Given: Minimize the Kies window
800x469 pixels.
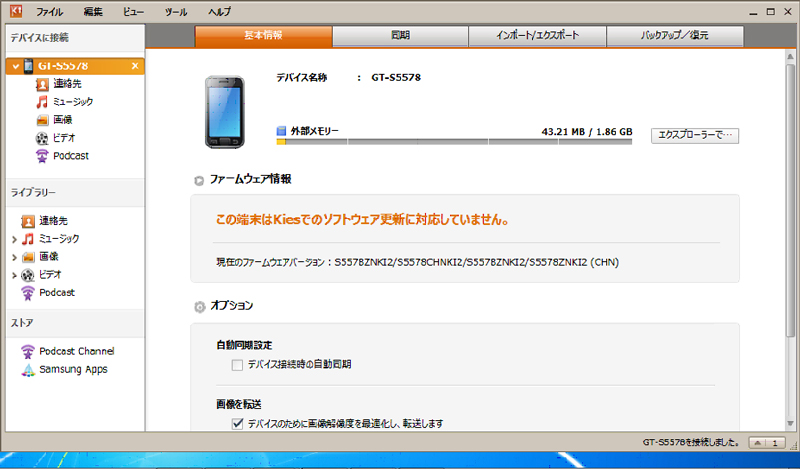Looking at the screenshot, I should [x=753, y=12].
